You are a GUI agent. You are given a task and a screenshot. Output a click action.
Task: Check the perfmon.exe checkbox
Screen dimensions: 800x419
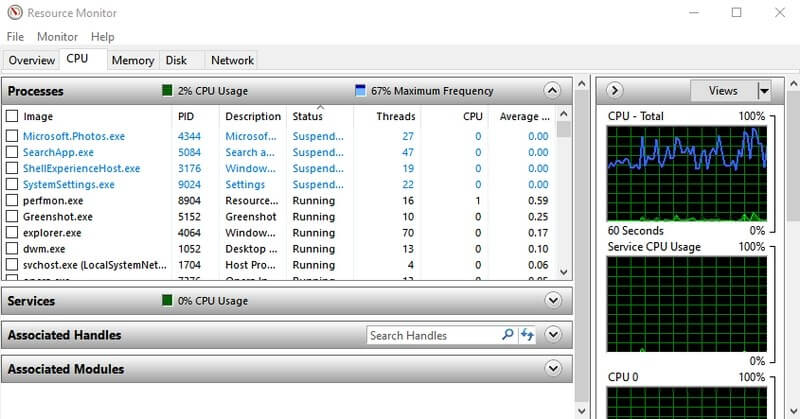point(12,201)
